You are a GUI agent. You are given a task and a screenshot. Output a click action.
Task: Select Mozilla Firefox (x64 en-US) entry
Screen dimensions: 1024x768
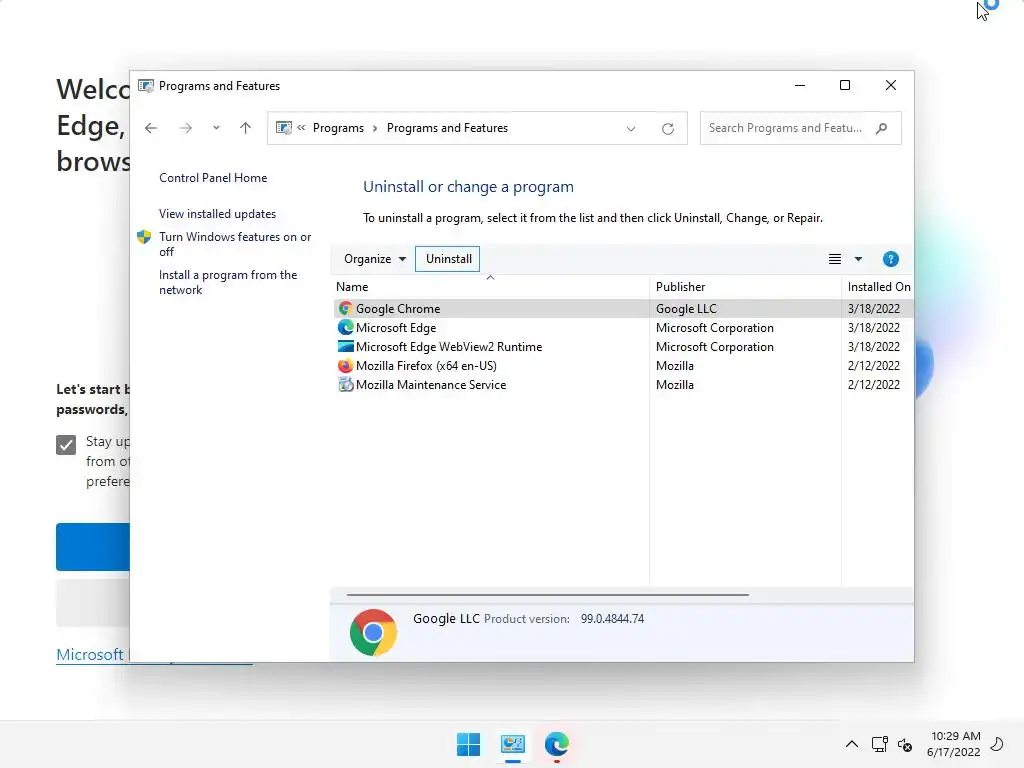(x=426, y=366)
